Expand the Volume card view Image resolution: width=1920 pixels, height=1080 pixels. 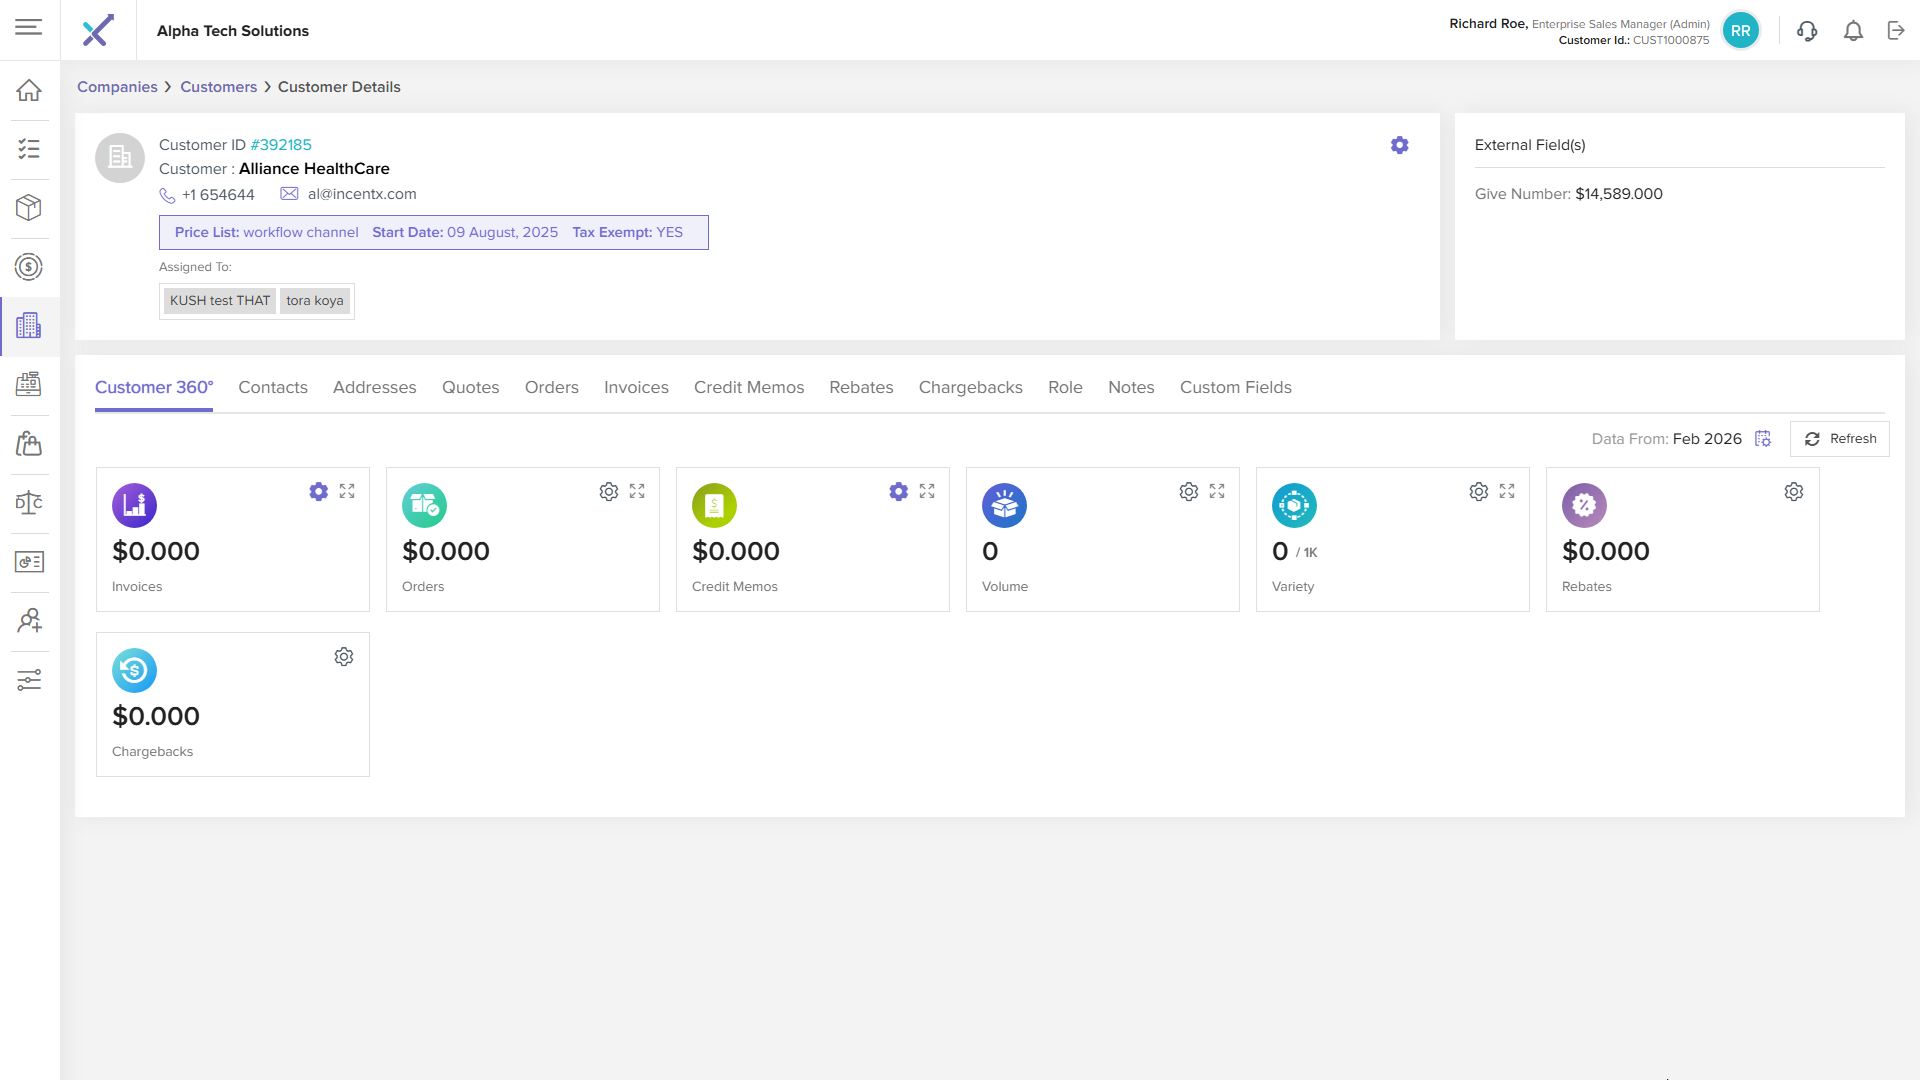1217,491
